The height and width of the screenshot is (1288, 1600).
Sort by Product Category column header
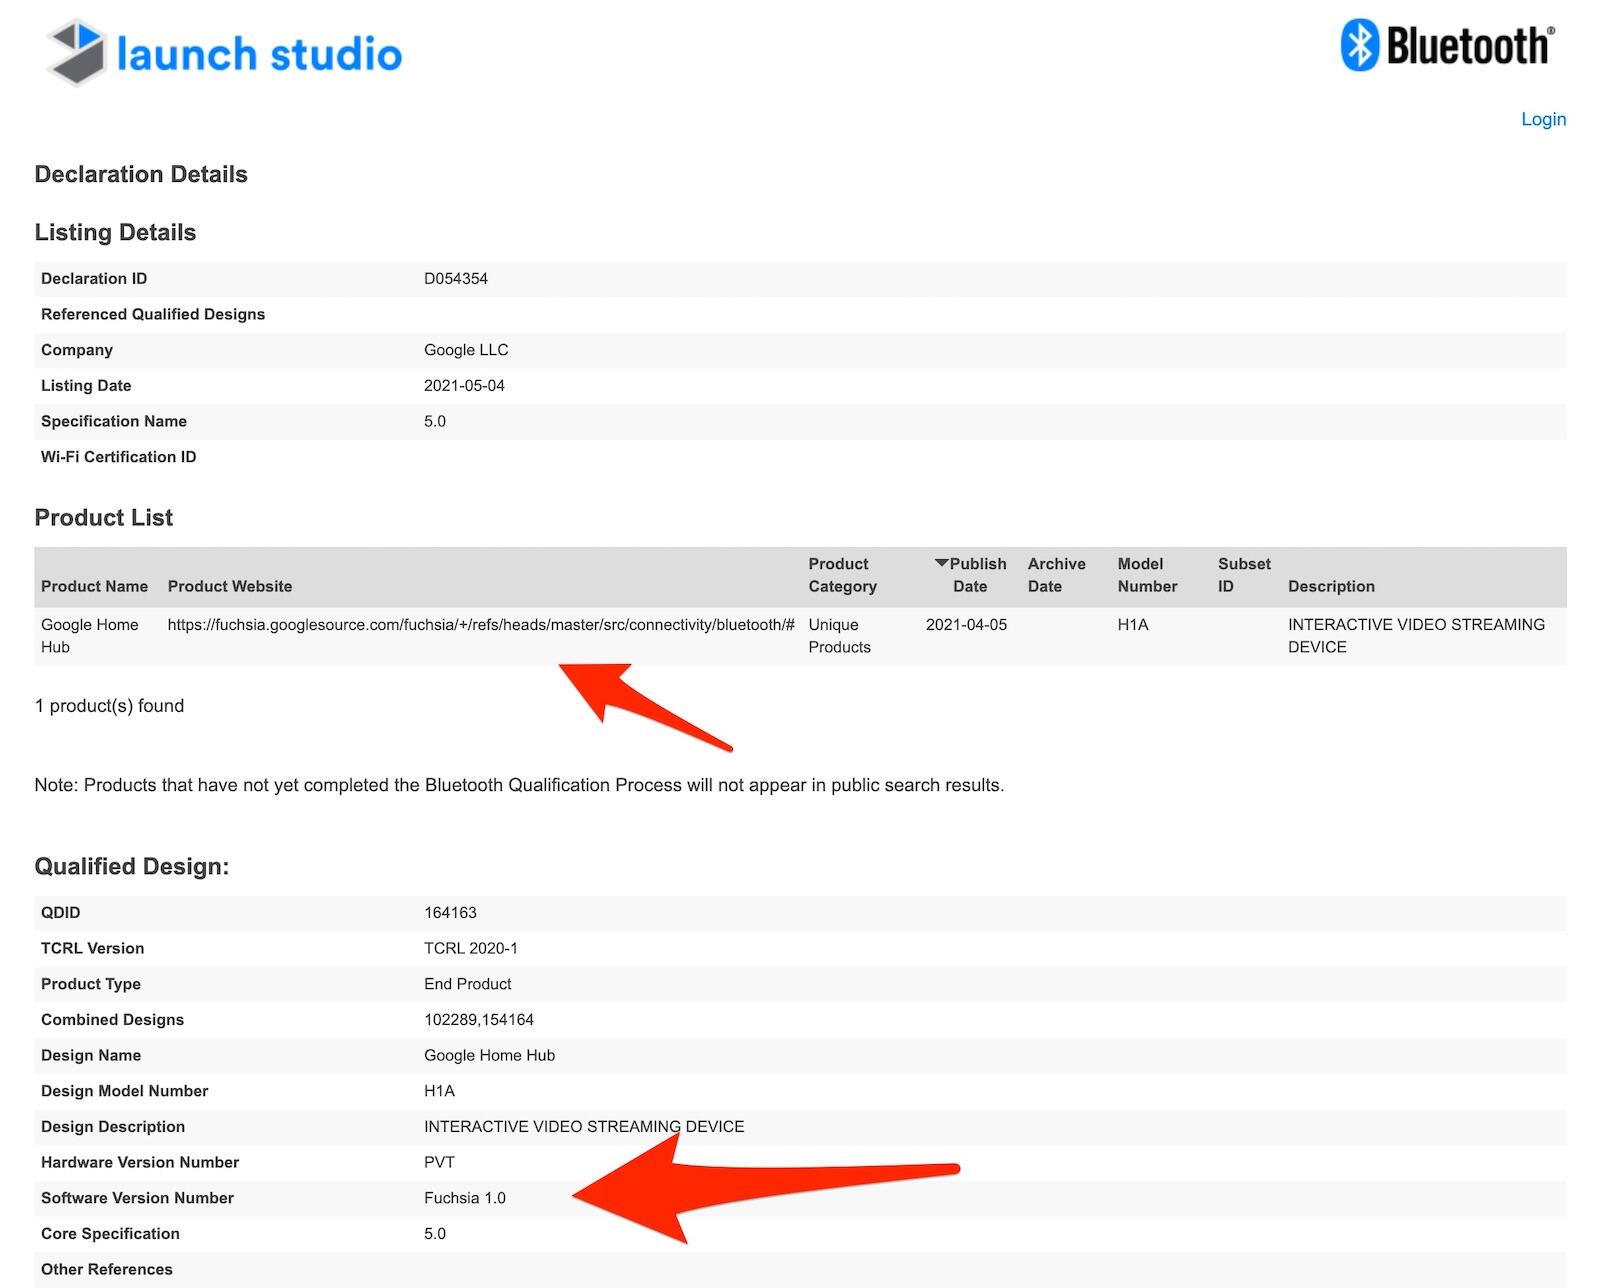tap(842, 575)
